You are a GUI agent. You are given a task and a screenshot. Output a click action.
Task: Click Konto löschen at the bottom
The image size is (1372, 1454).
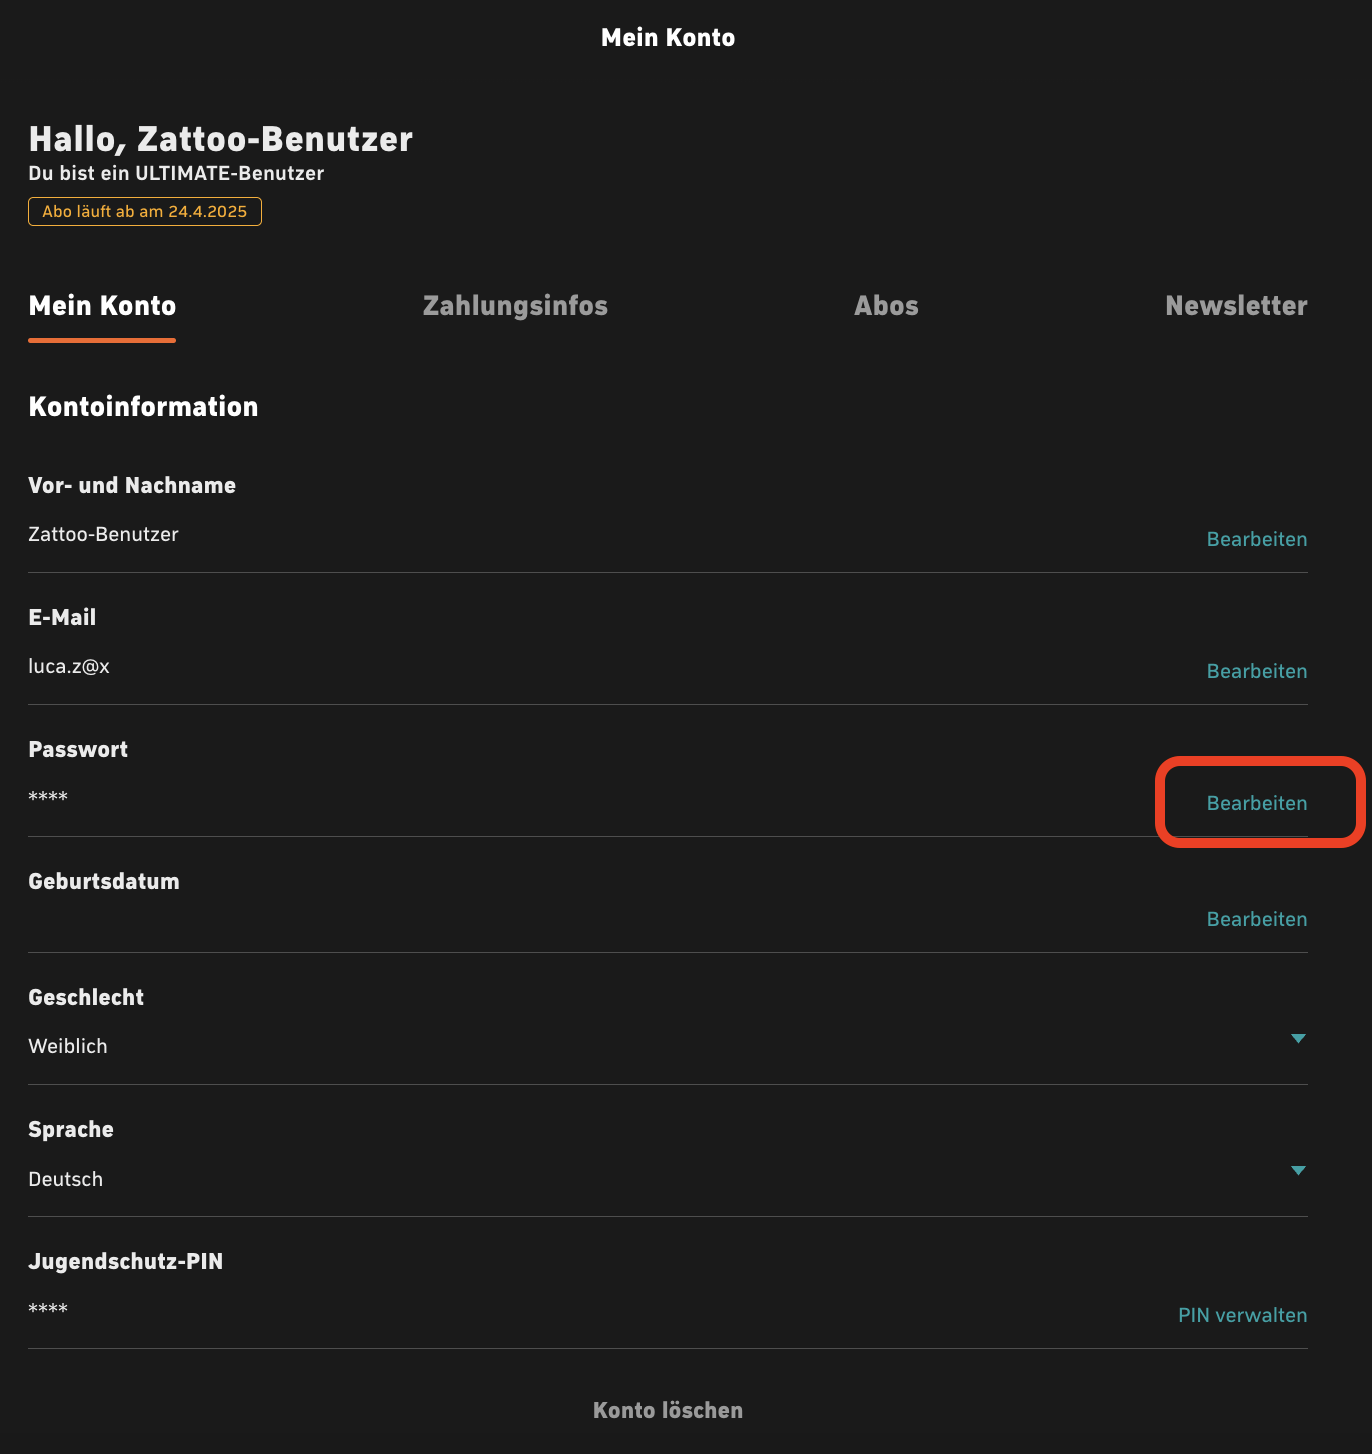(x=668, y=1410)
